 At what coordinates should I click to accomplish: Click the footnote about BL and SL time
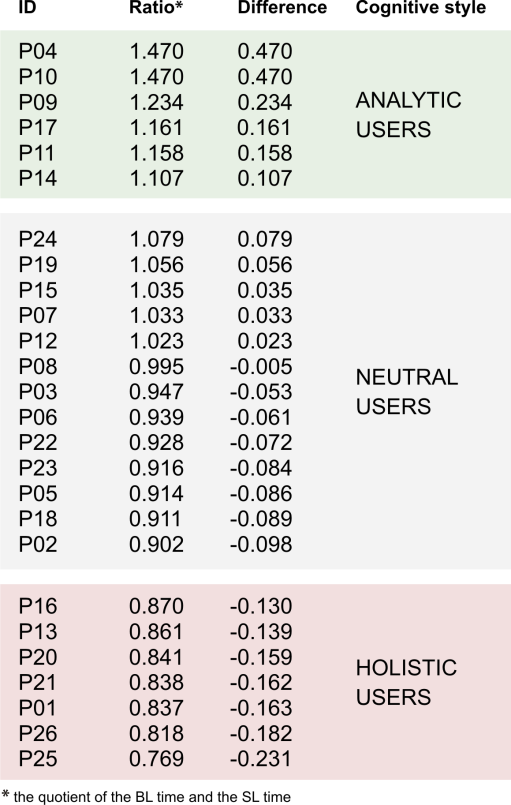pos(146,796)
